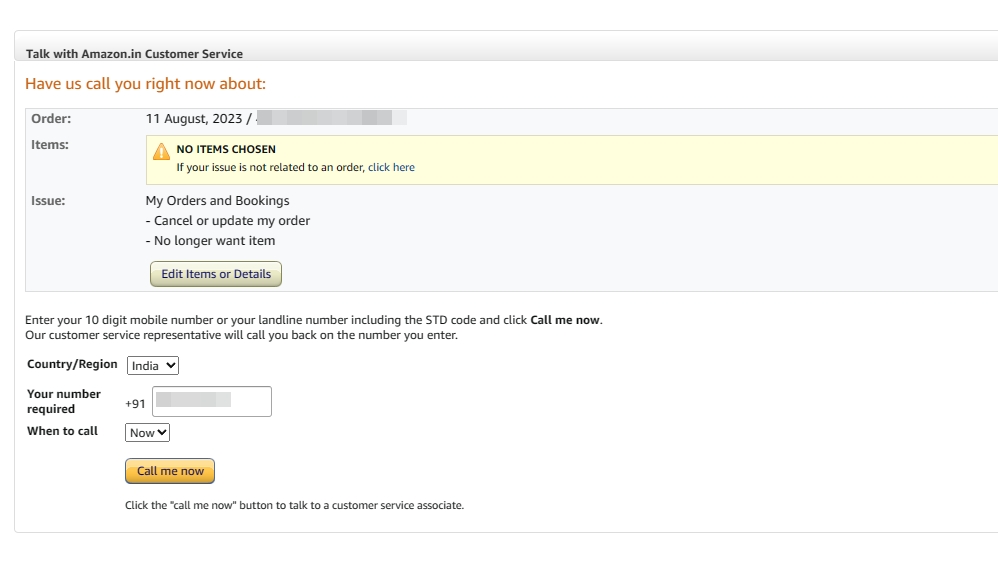Click the +91 country code prefix

pyautogui.click(x=135, y=404)
